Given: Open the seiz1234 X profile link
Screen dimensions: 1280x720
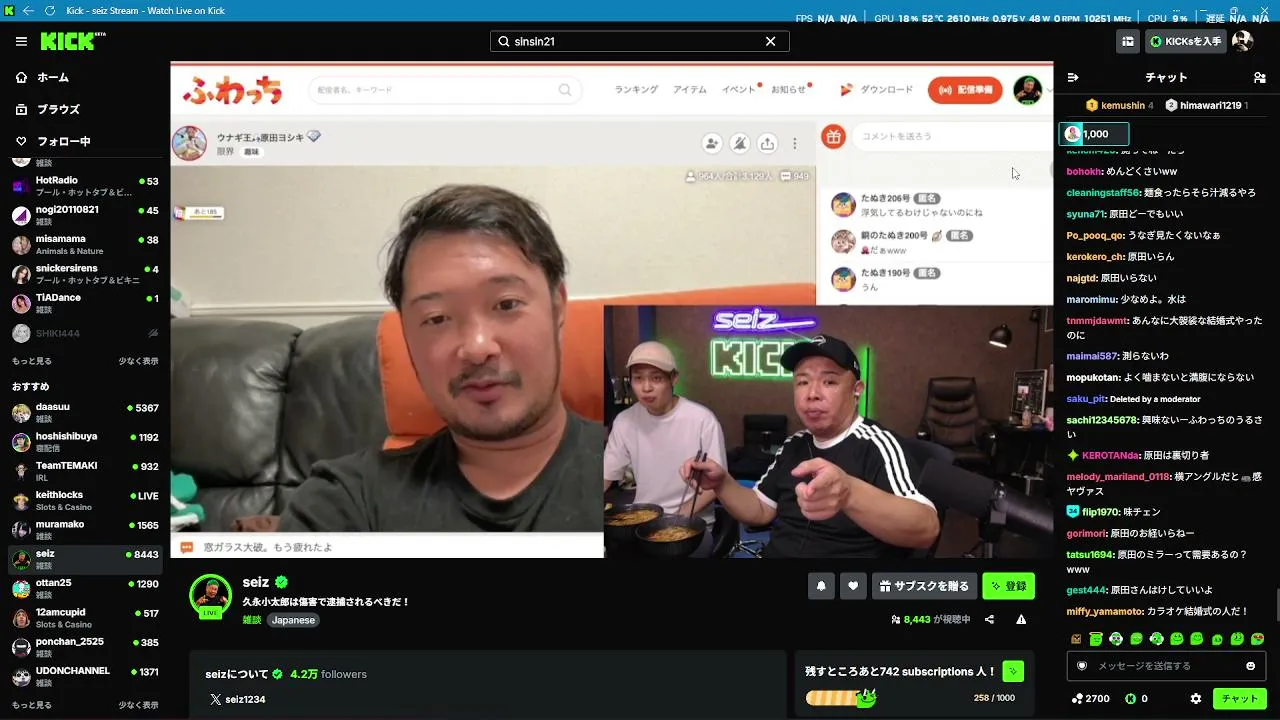Looking at the screenshot, I should pos(238,699).
